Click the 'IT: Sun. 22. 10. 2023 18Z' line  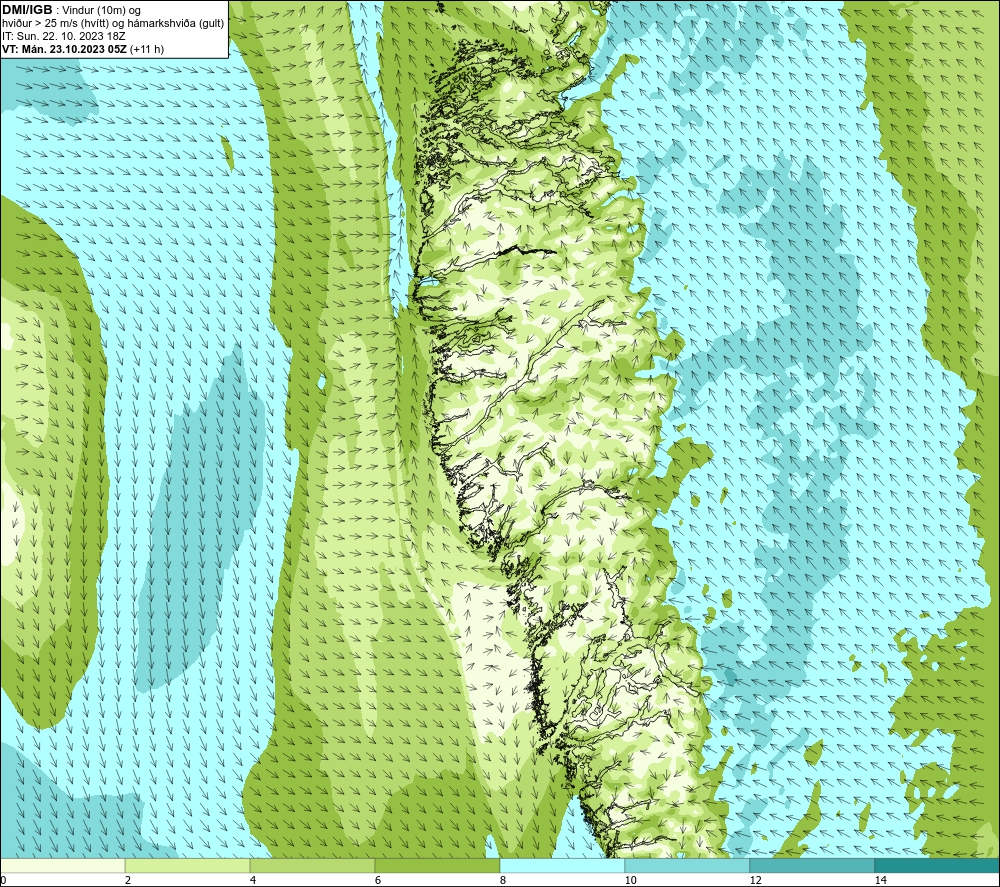64,36
